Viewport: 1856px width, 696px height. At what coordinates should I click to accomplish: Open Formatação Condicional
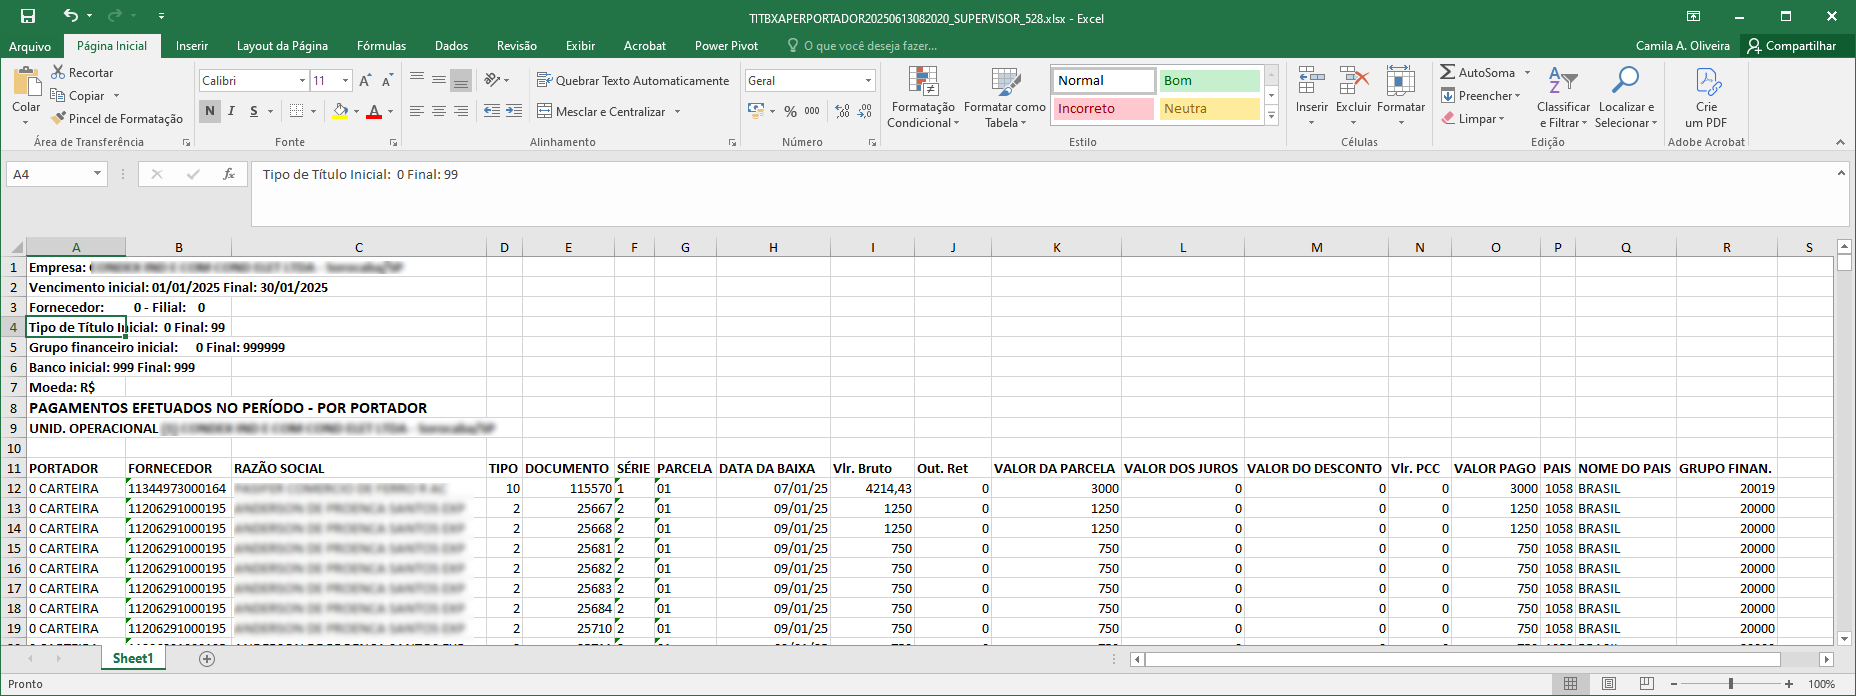[x=923, y=97]
